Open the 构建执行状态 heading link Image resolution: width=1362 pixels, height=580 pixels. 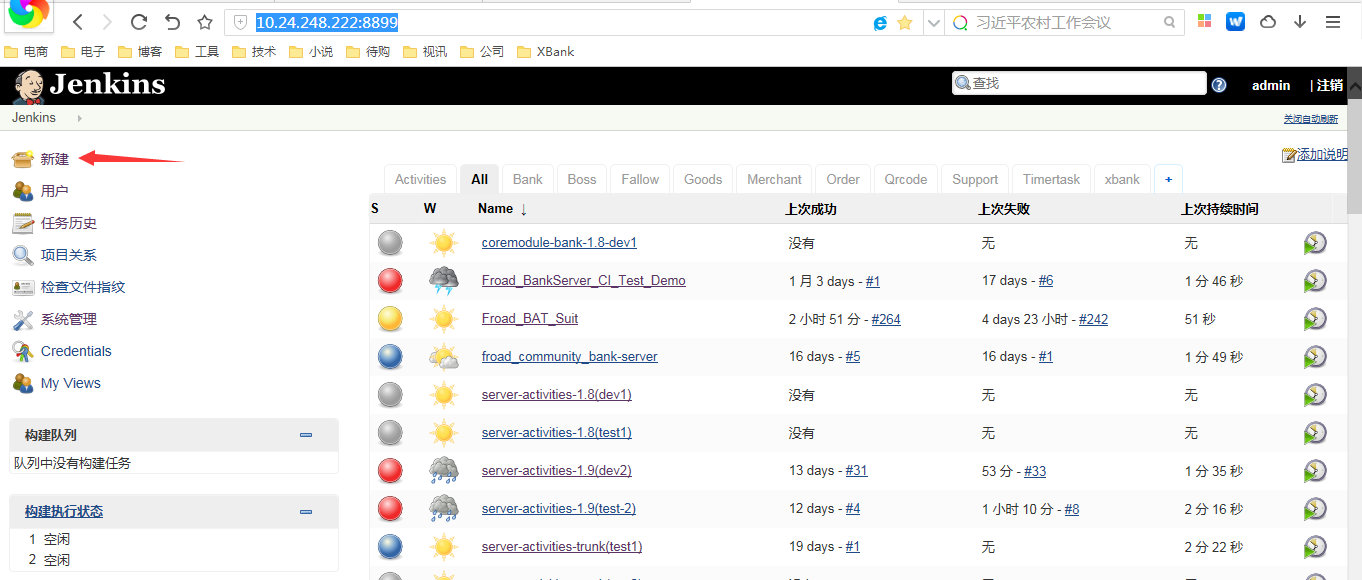pos(64,511)
